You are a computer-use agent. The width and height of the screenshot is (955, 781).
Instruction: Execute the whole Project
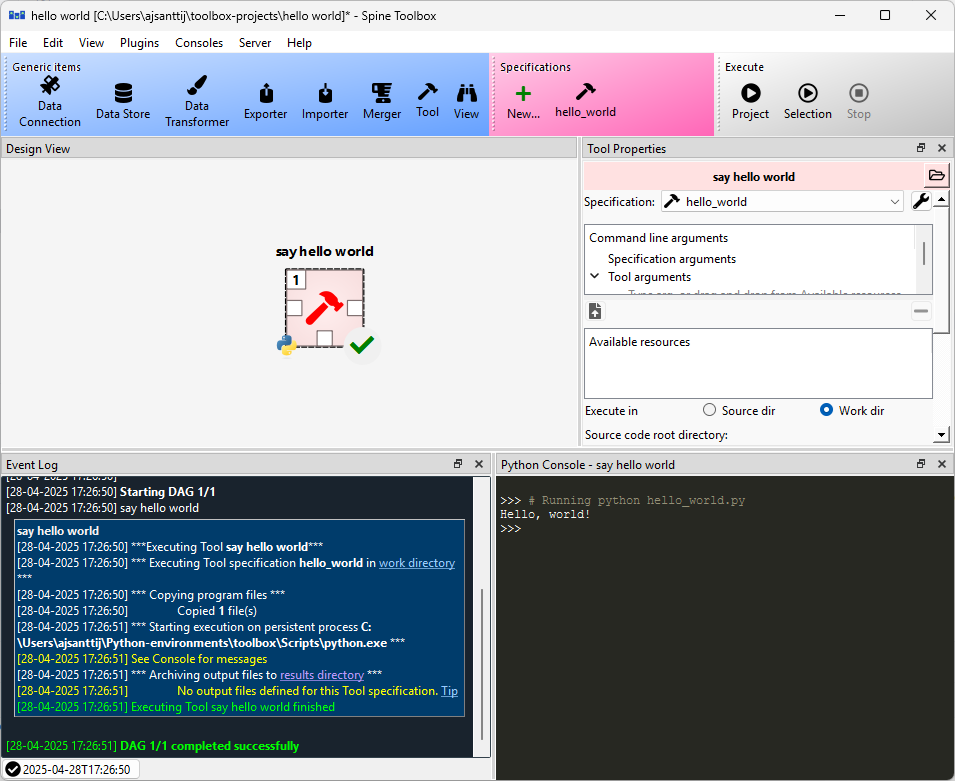click(750, 101)
